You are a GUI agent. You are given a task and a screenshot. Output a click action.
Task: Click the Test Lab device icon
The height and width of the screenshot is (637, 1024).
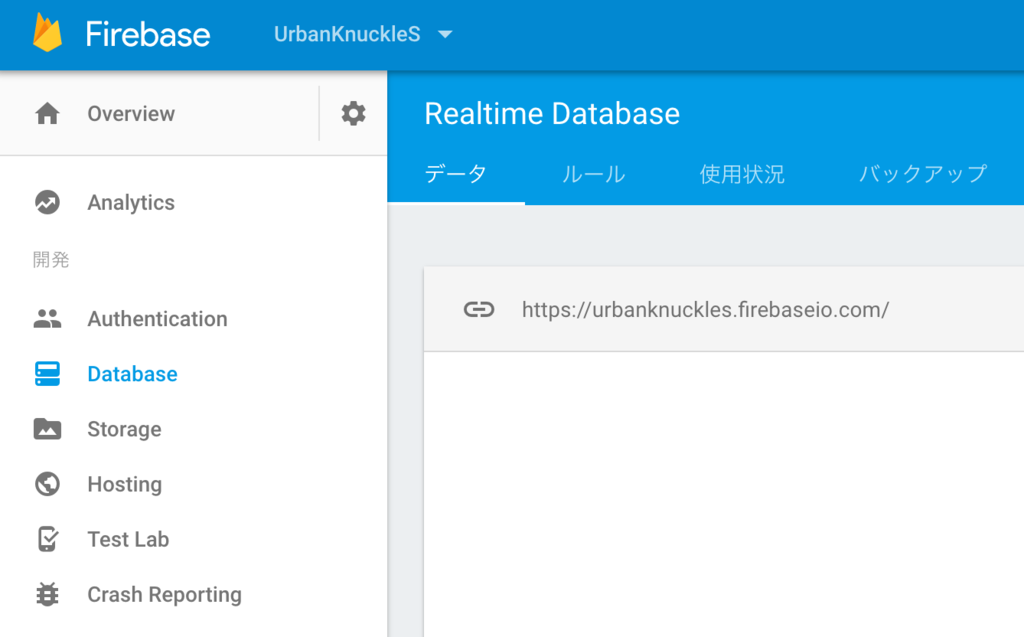click(x=47, y=539)
